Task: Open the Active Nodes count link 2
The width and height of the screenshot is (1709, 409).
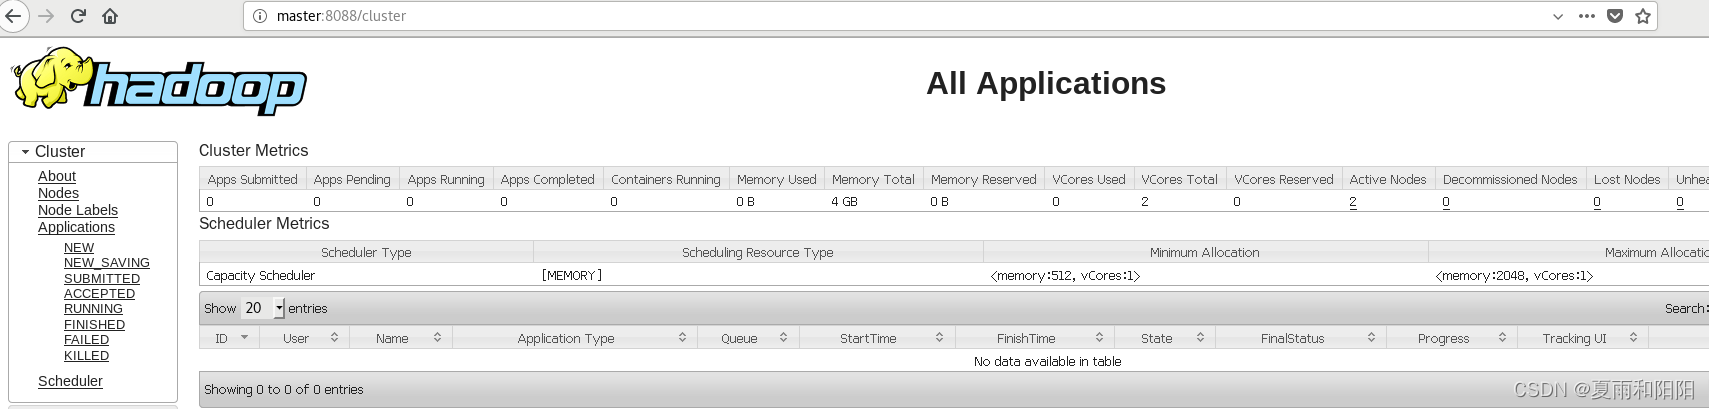Action: point(1353,202)
